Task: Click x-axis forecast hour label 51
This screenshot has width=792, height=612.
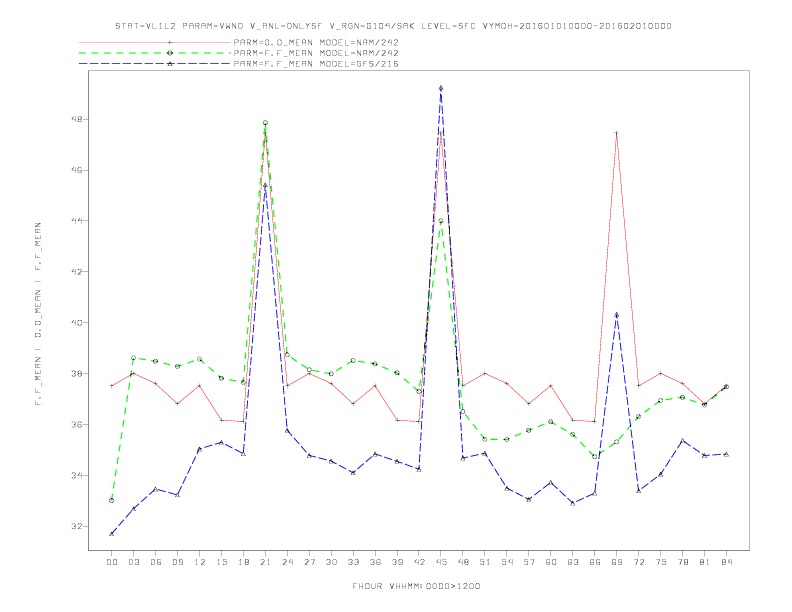Action: point(485,562)
